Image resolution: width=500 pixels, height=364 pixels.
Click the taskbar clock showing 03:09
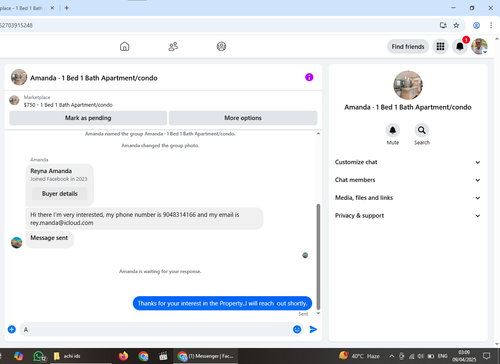464,356
